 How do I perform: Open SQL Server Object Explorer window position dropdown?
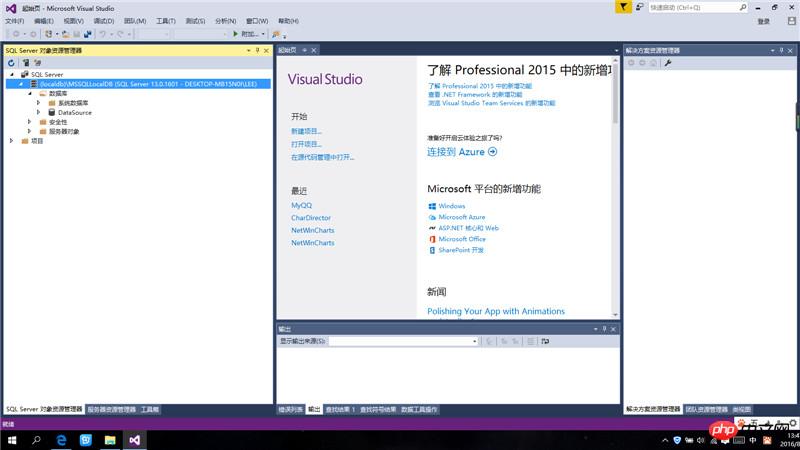point(248,51)
